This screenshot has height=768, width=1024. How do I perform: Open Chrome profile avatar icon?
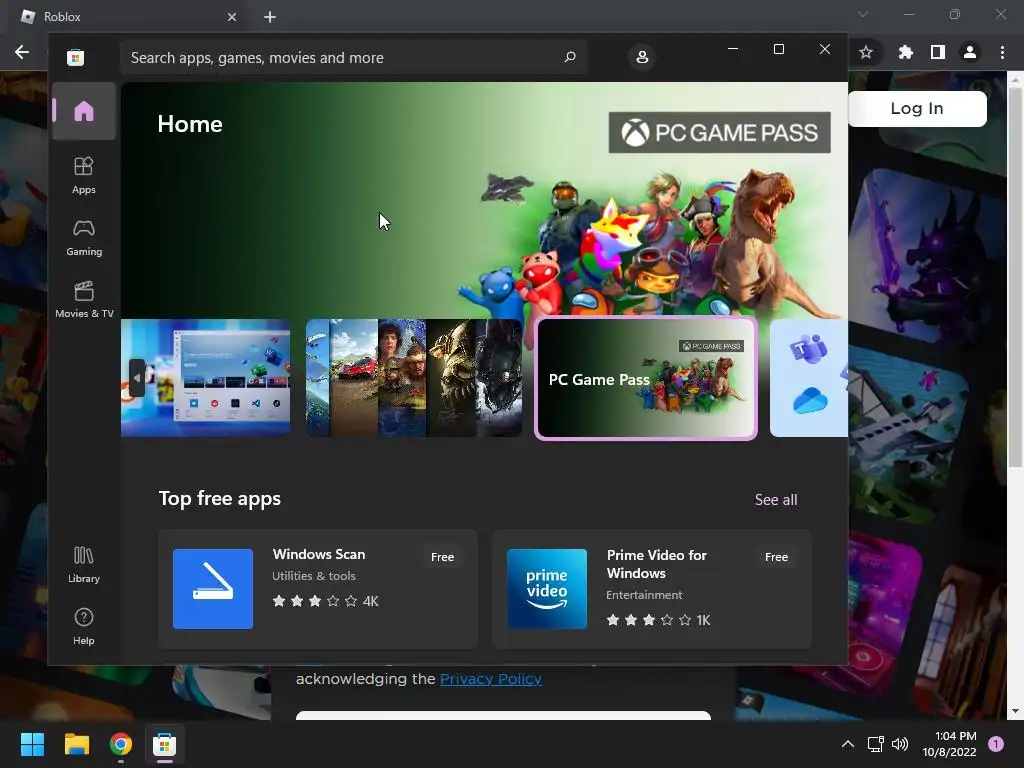pos(970,52)
